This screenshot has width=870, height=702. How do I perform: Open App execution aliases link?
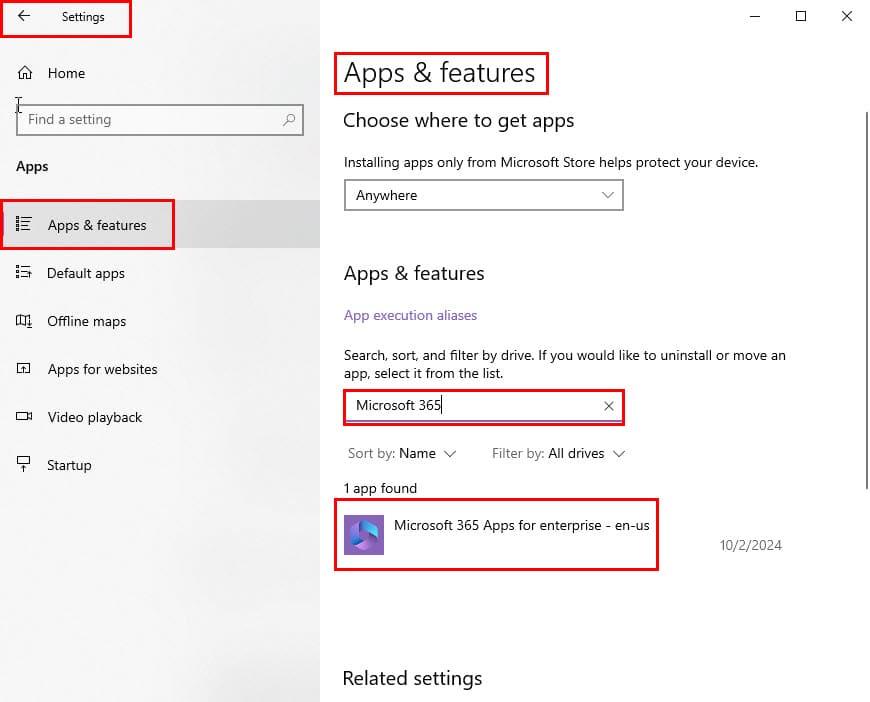410,315
